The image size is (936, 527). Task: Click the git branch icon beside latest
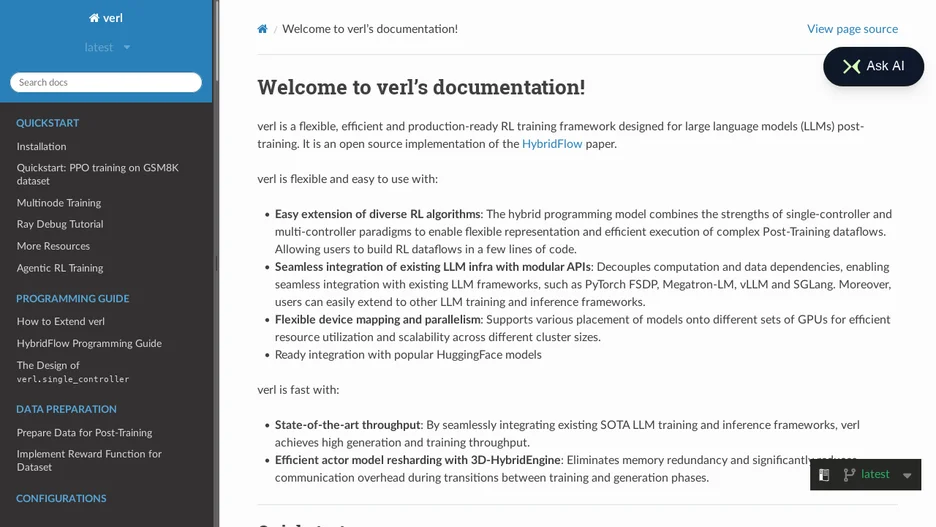[x=849, y=474]
